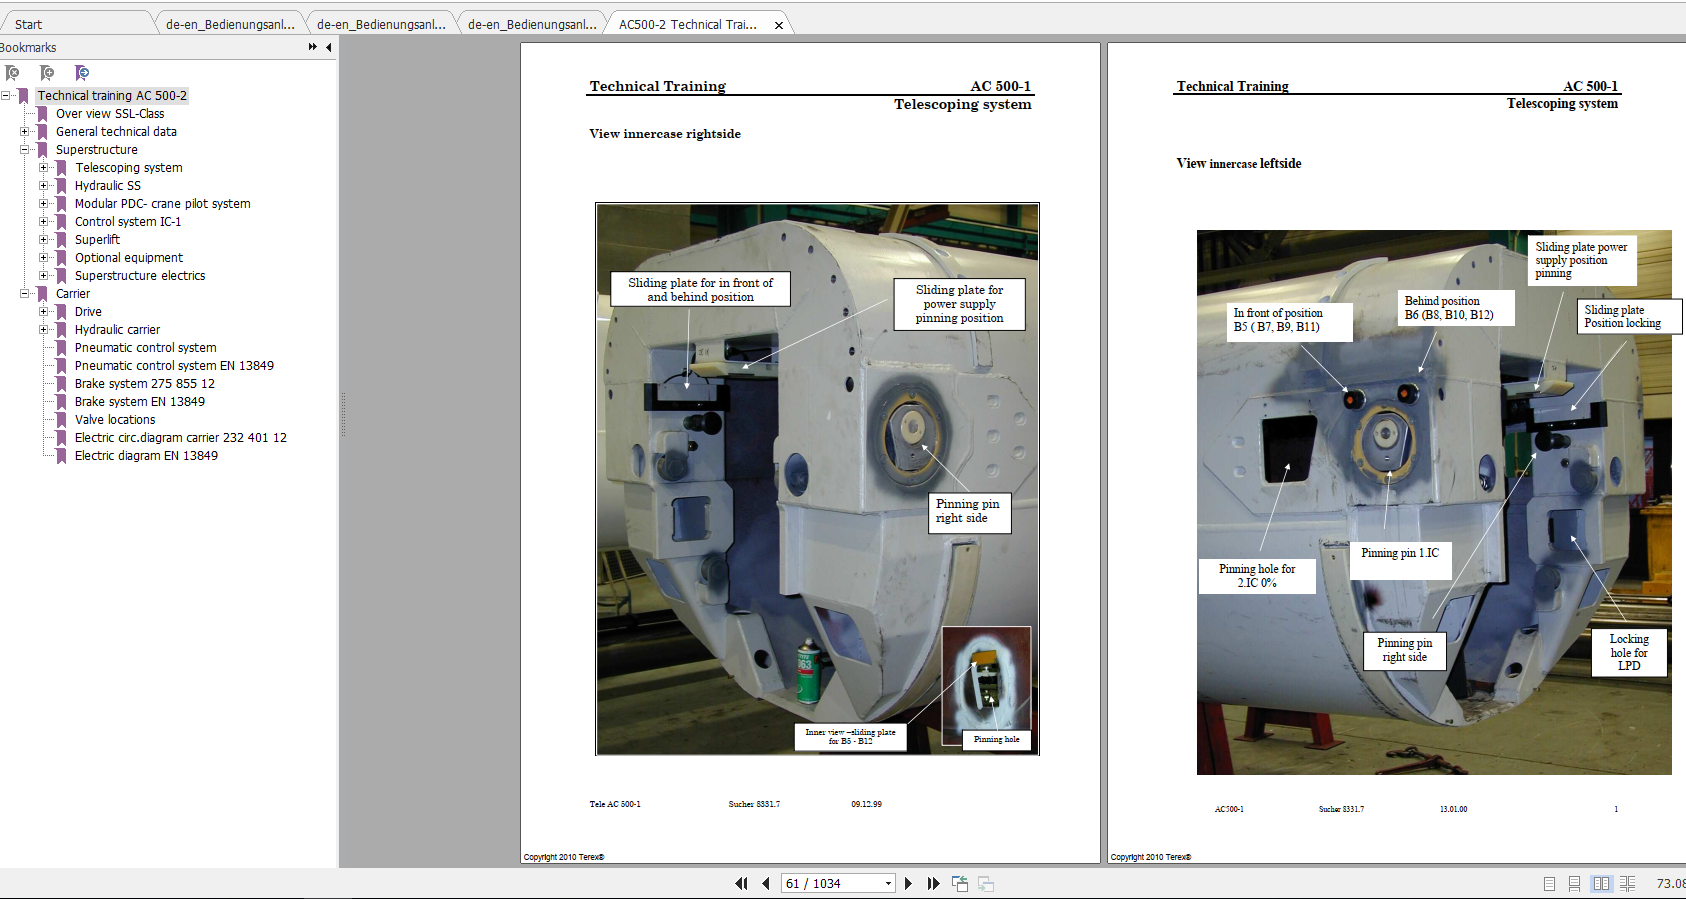The width and height of the screenshot is (1686, 899).
Task: Click bookmark icon beside Technical training AC 500-2
Action: [24, 96]
